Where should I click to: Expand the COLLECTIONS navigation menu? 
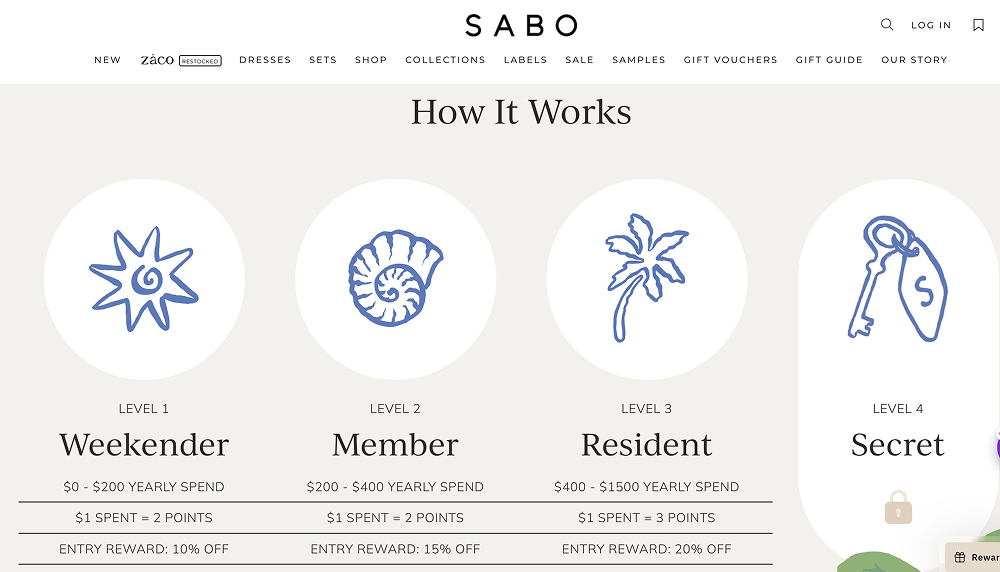445,60
